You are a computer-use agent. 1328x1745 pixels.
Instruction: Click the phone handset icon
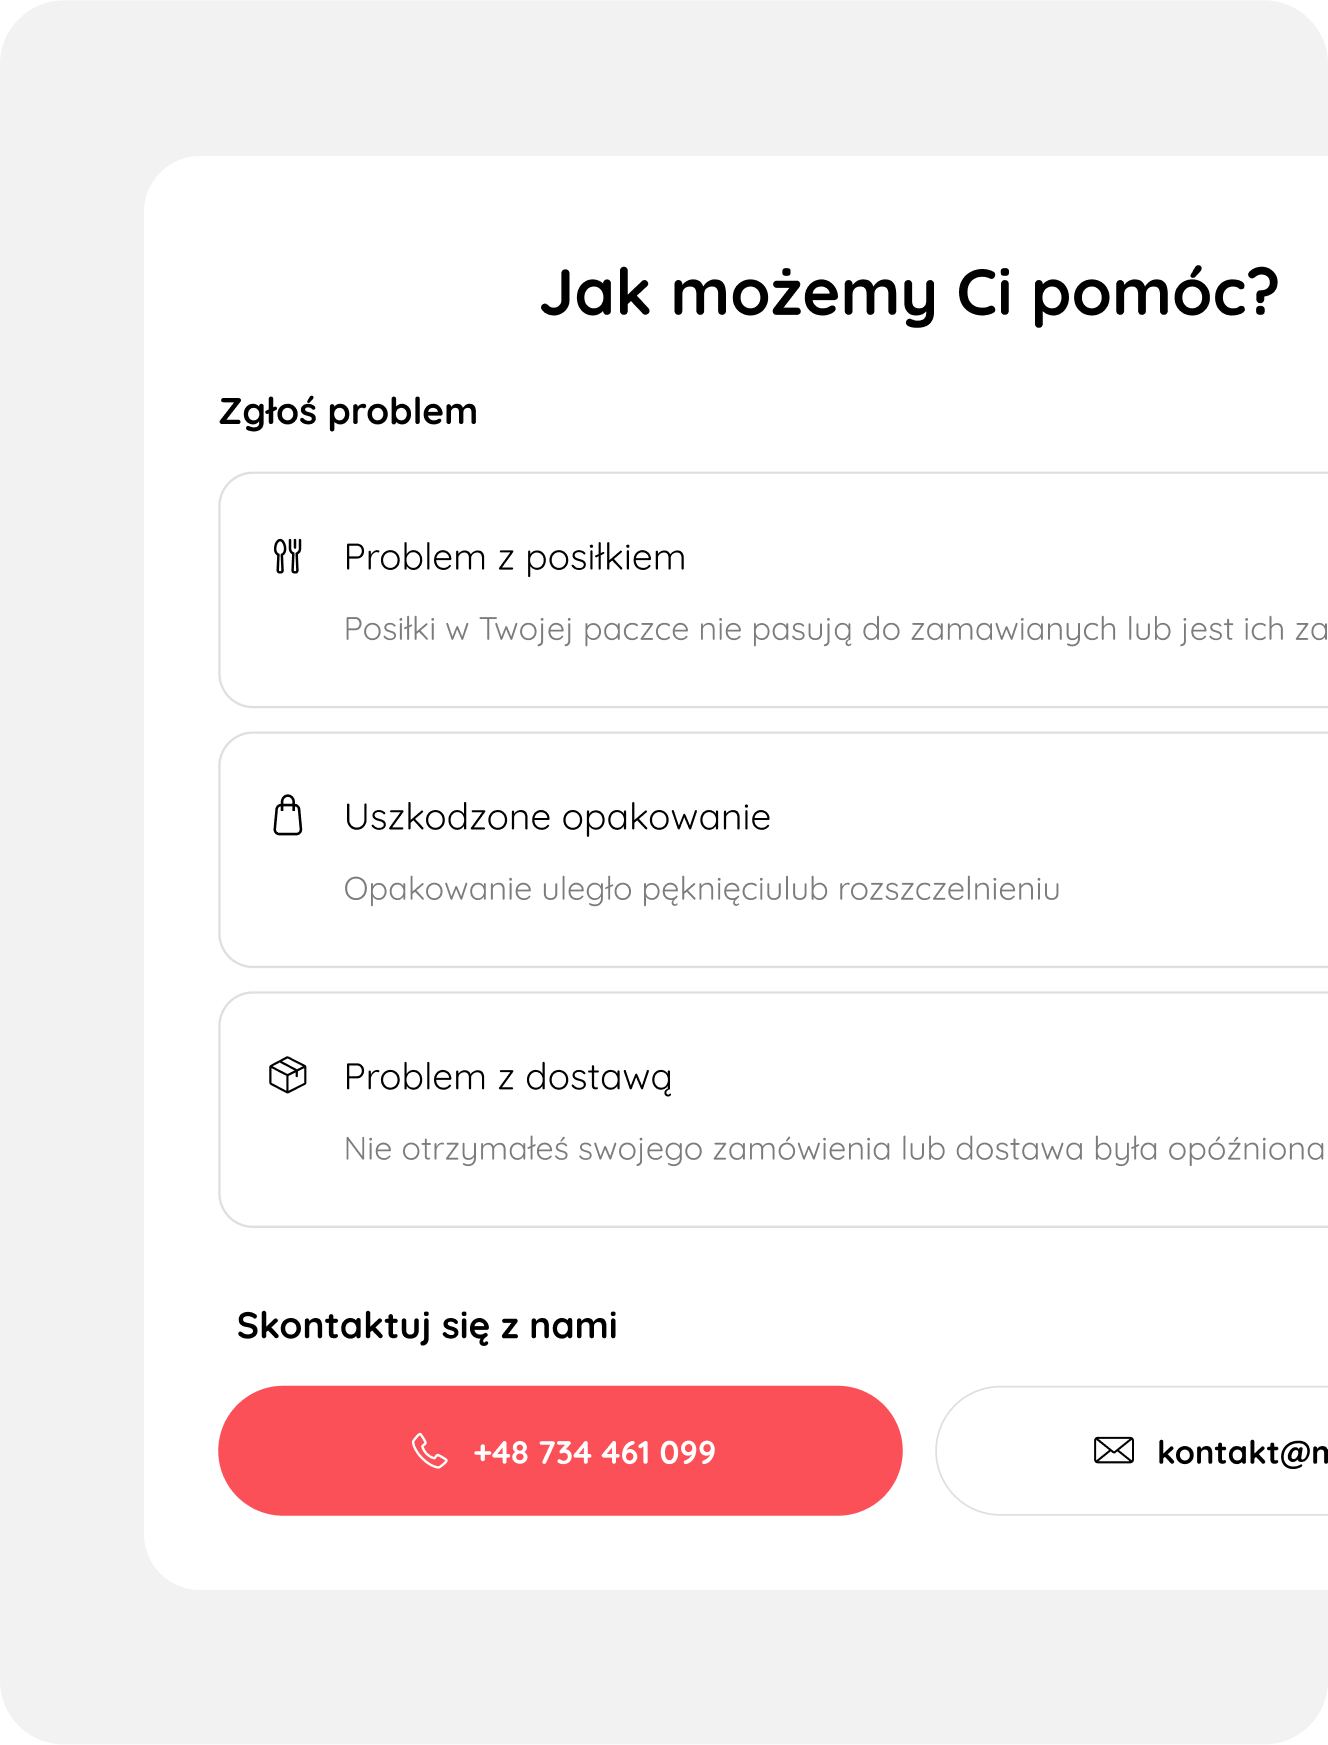coord(430,1451)
